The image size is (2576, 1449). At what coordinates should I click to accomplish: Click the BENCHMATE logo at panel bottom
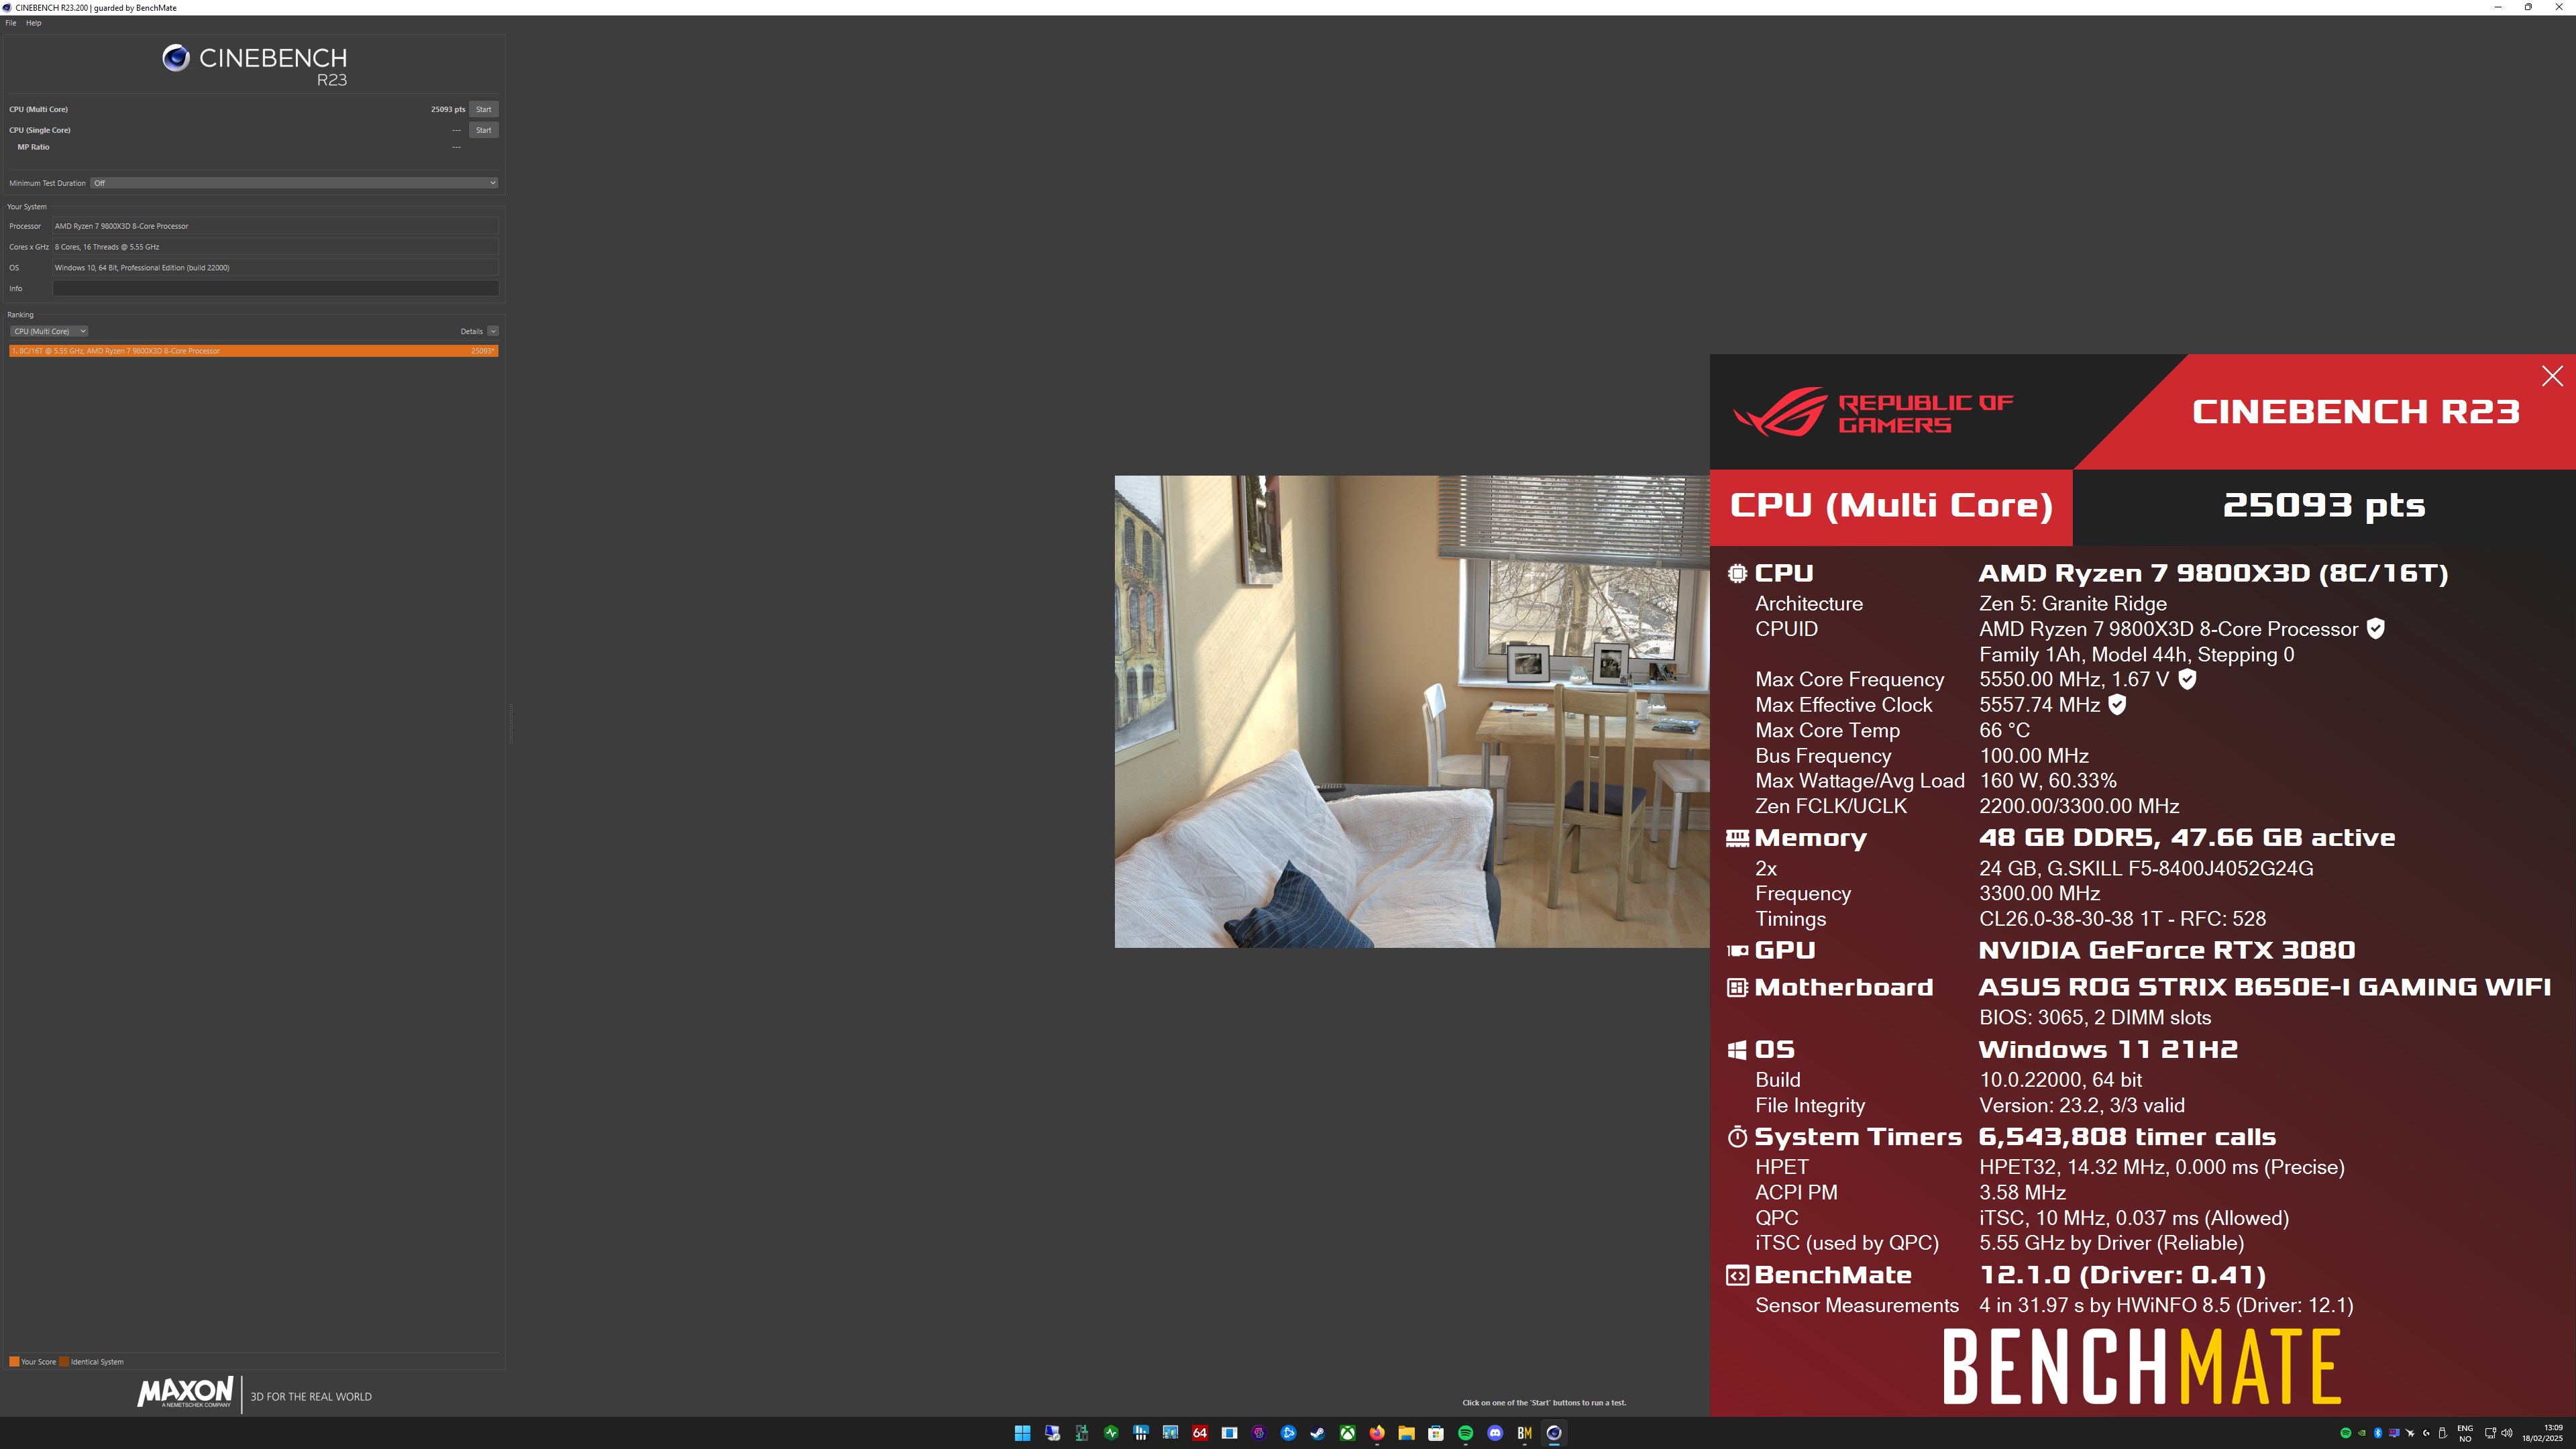(2141, 1366)
